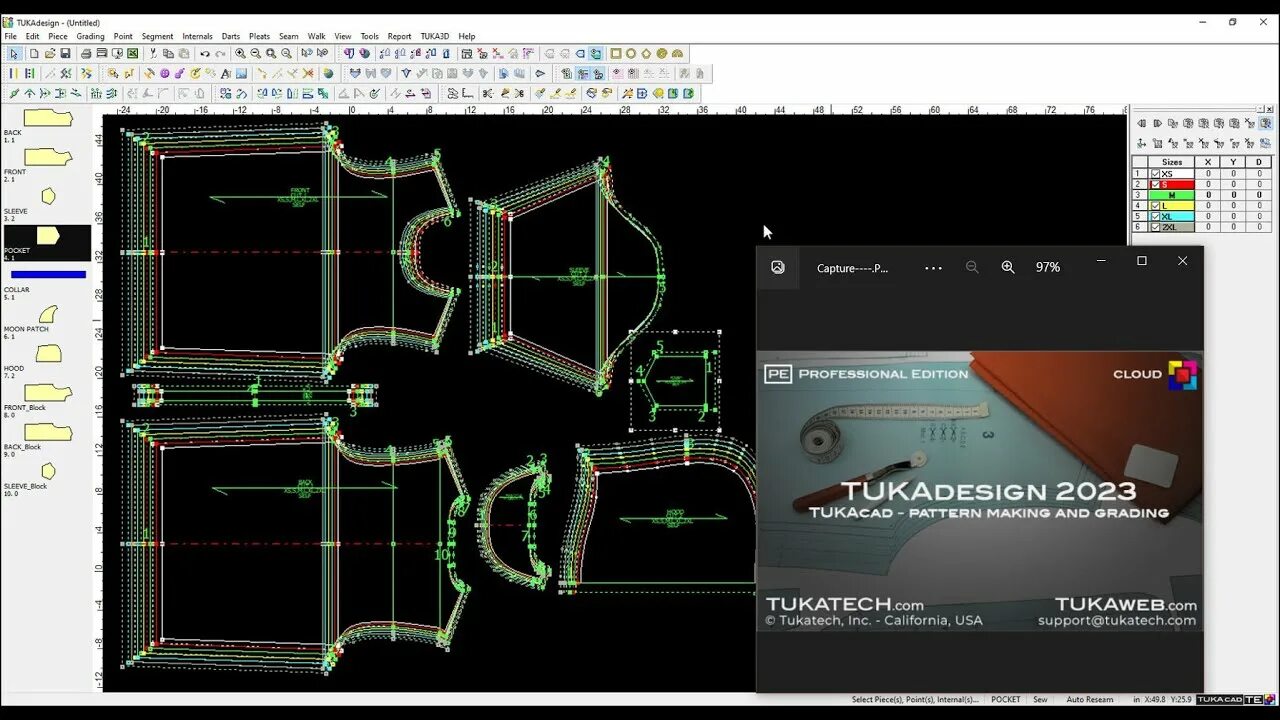The width and height of the screenshot is (1280, 720).
Task: Open more options in image viewer
Action: [933, 268]
